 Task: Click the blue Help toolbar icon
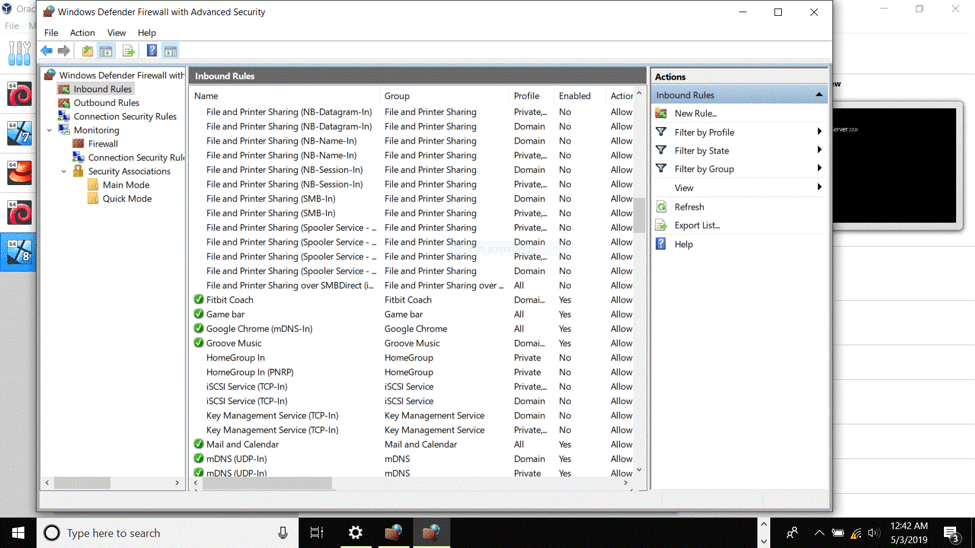point(151,51)
